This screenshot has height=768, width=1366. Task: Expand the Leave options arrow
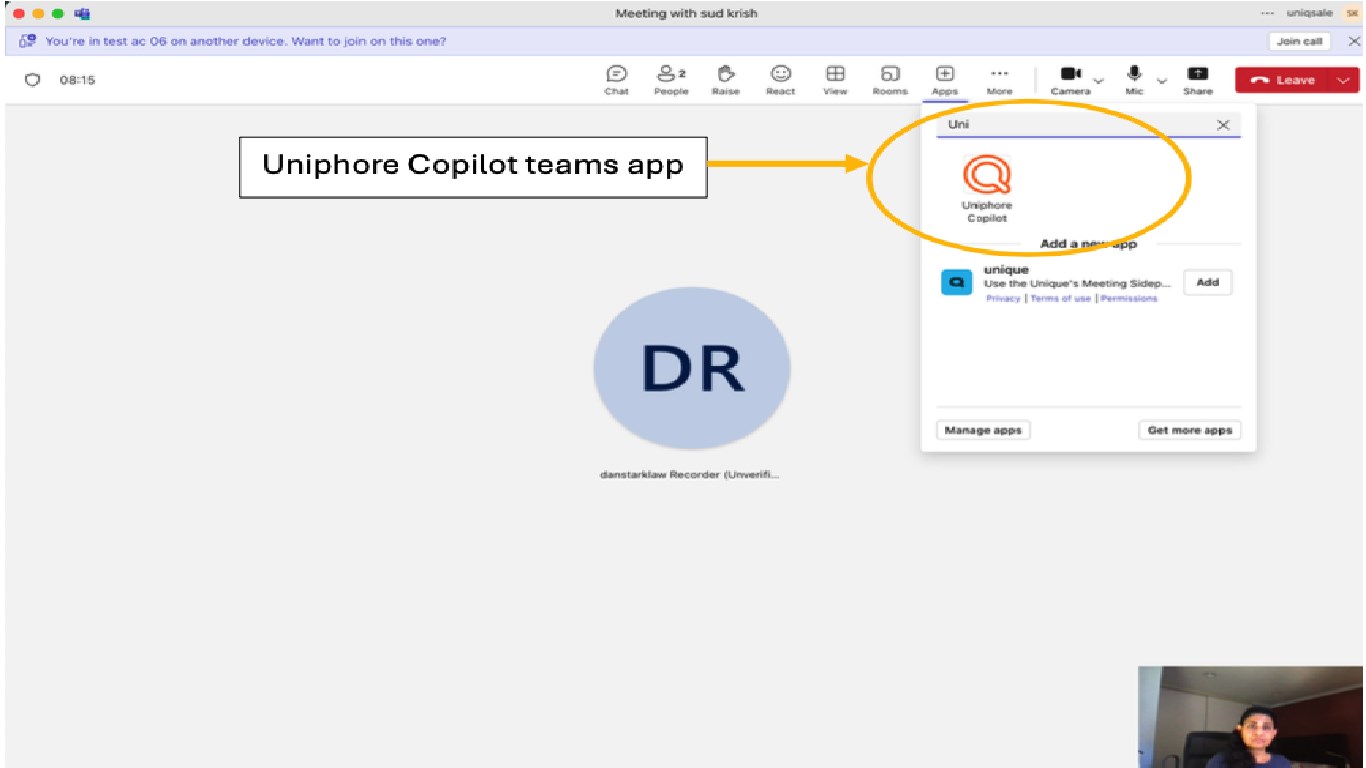pyautogui.click(x=1344, y=80)
